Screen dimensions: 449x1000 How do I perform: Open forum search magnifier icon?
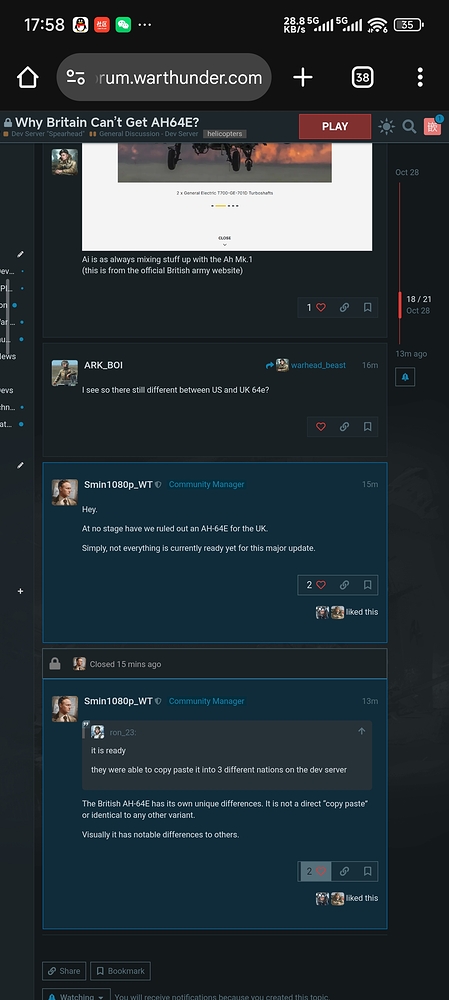coord(409,126)
